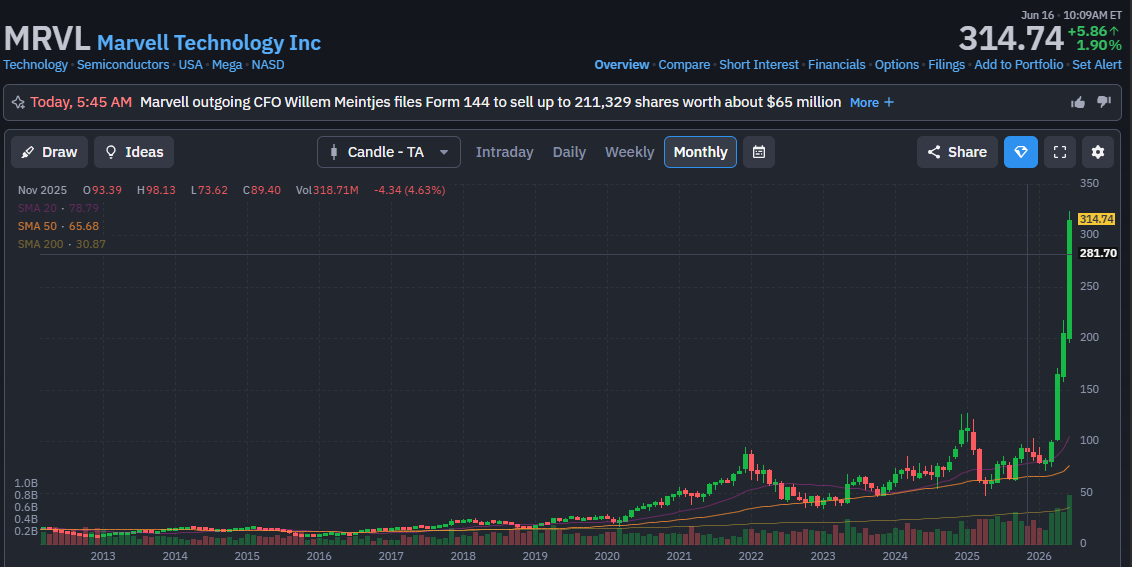Click Add to Portfolio
This screenshot has width=1132, height=567.
point(1019,64)
